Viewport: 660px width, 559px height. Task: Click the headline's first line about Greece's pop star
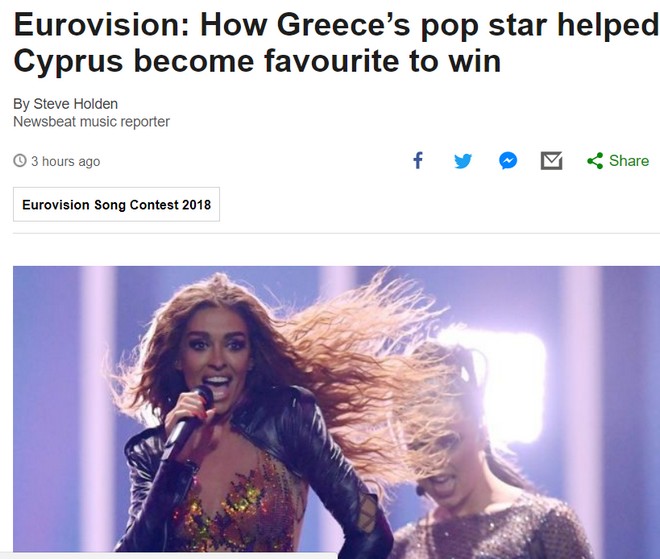[x=335, y=24]
